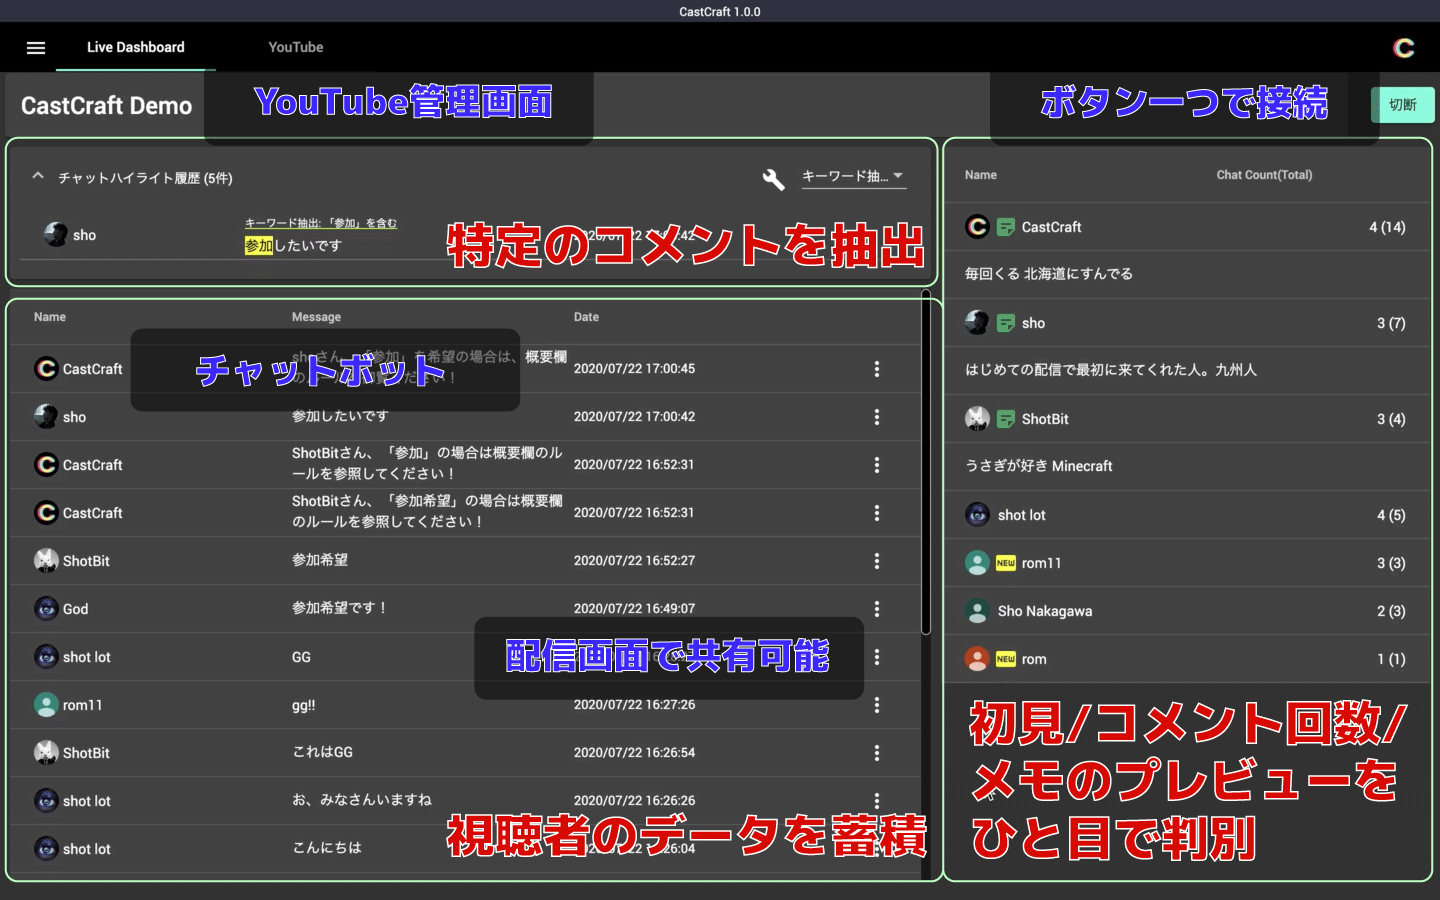
Task: Open the kebab menu on ShotBit's 参加希望 row
Action: pyautogui.click(x=877, y=561)
